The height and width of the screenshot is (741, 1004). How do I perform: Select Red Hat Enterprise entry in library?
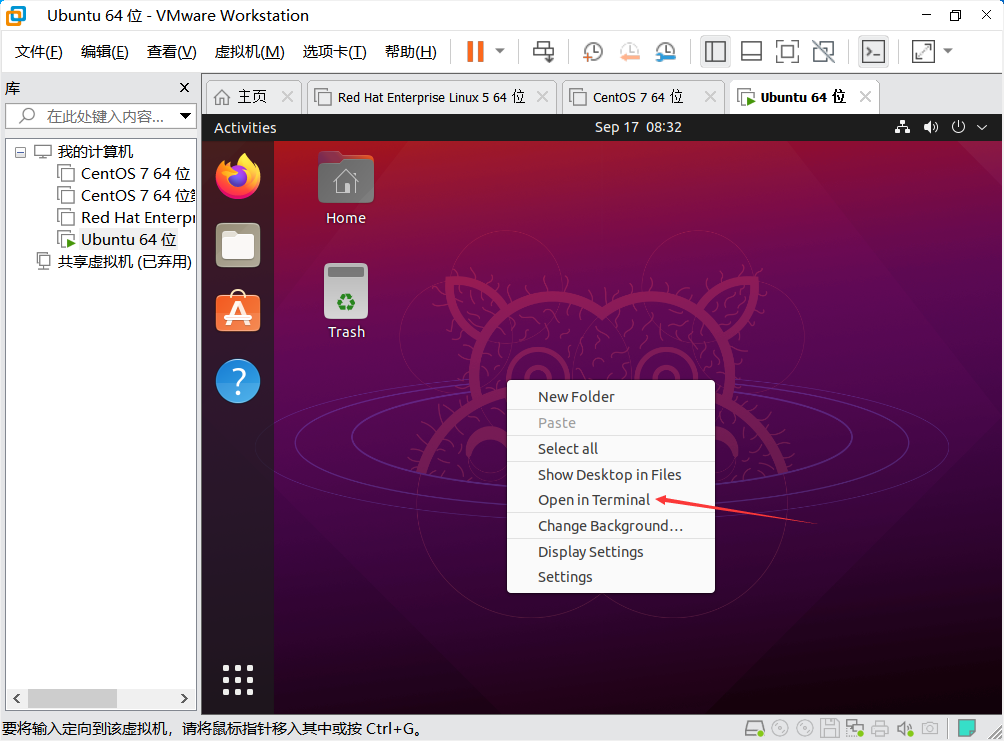(x=126, y=218)
